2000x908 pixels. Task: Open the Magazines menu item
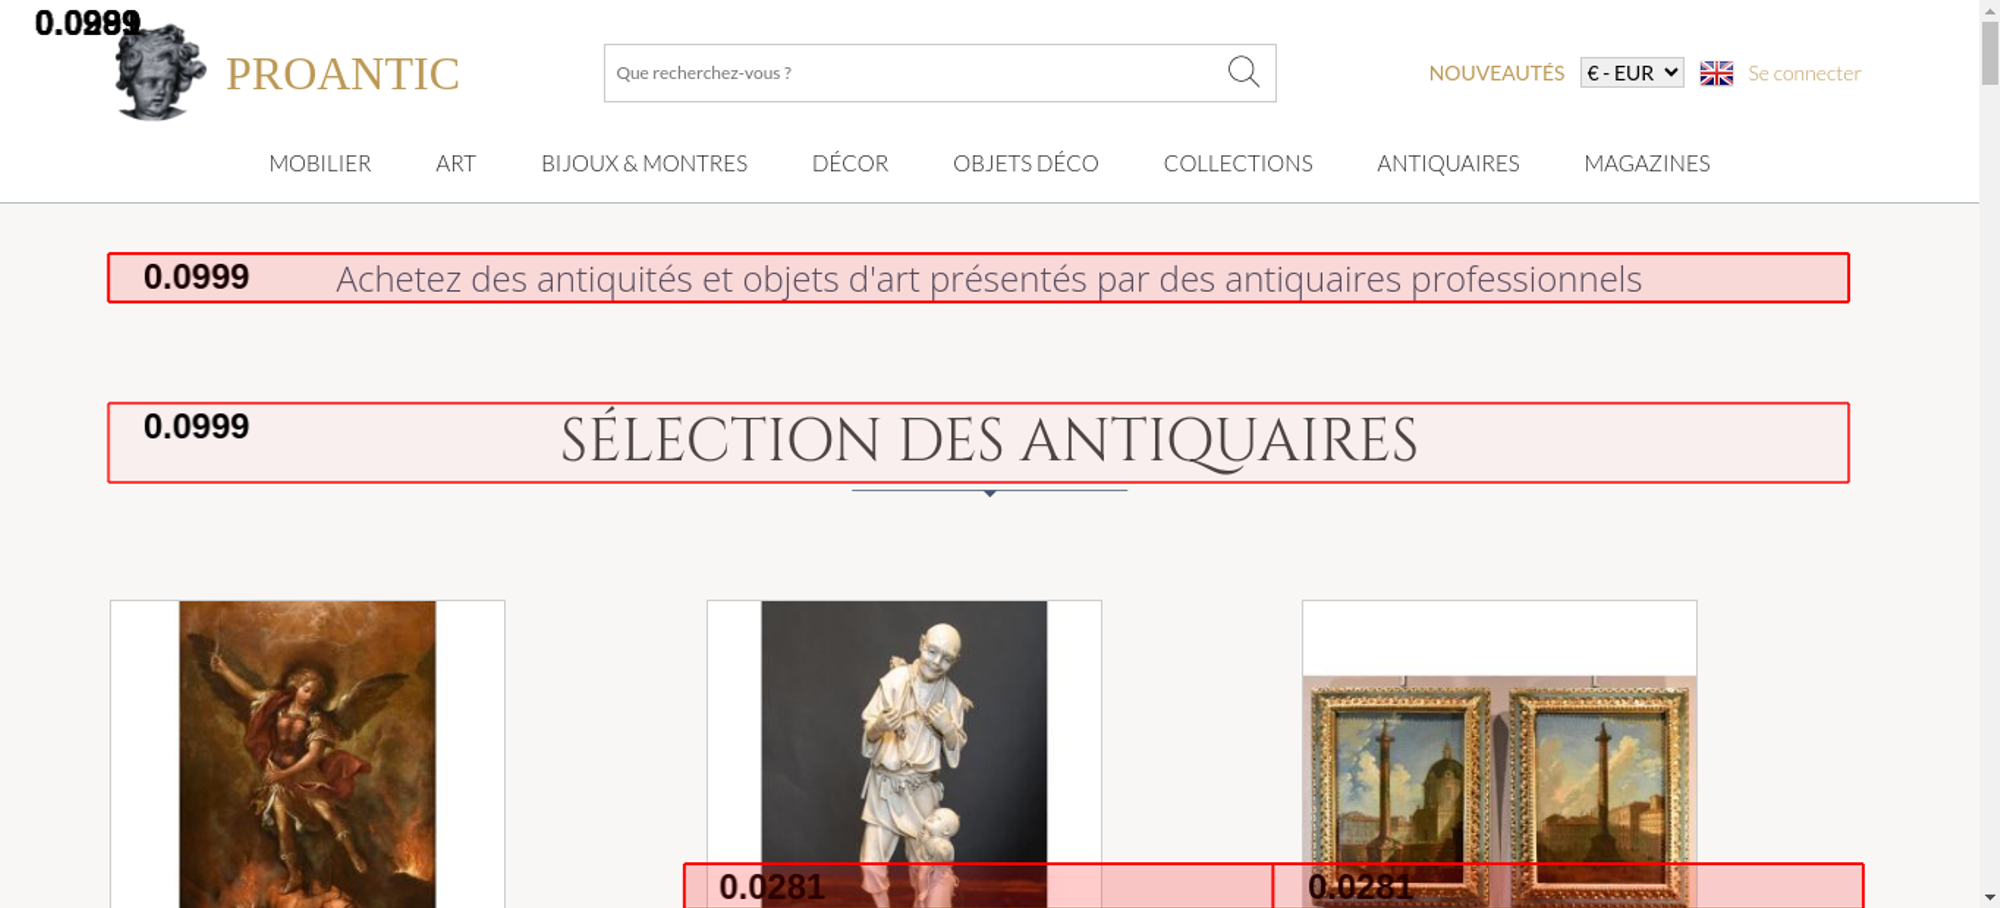pos(1646,163)
